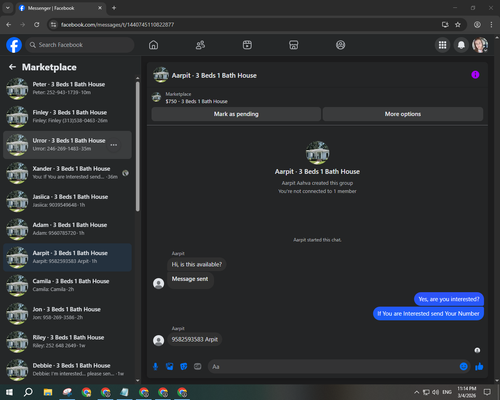
Task: Open the $750 - 3 Beds 1 Bath House listing
Action: [196, 101]
